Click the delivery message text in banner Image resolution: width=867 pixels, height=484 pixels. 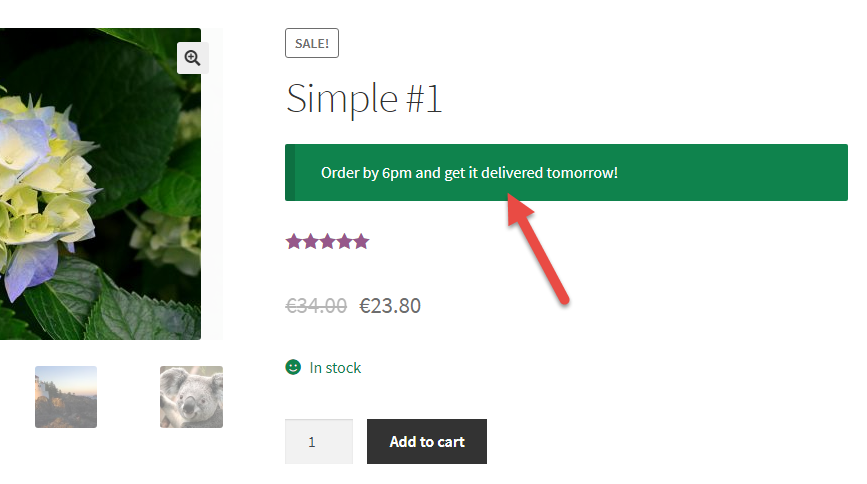[x=469, y=173]
